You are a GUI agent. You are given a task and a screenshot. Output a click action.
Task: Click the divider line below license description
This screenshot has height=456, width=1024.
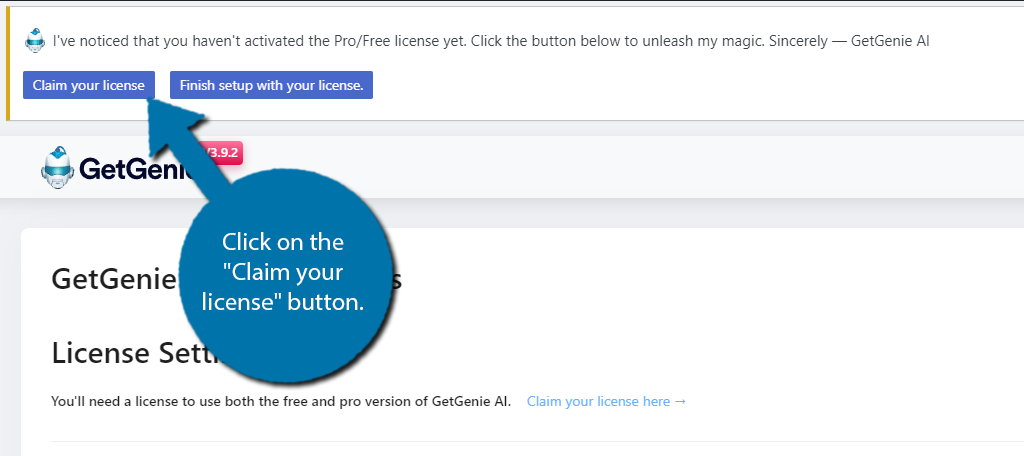tap(537, 441)
